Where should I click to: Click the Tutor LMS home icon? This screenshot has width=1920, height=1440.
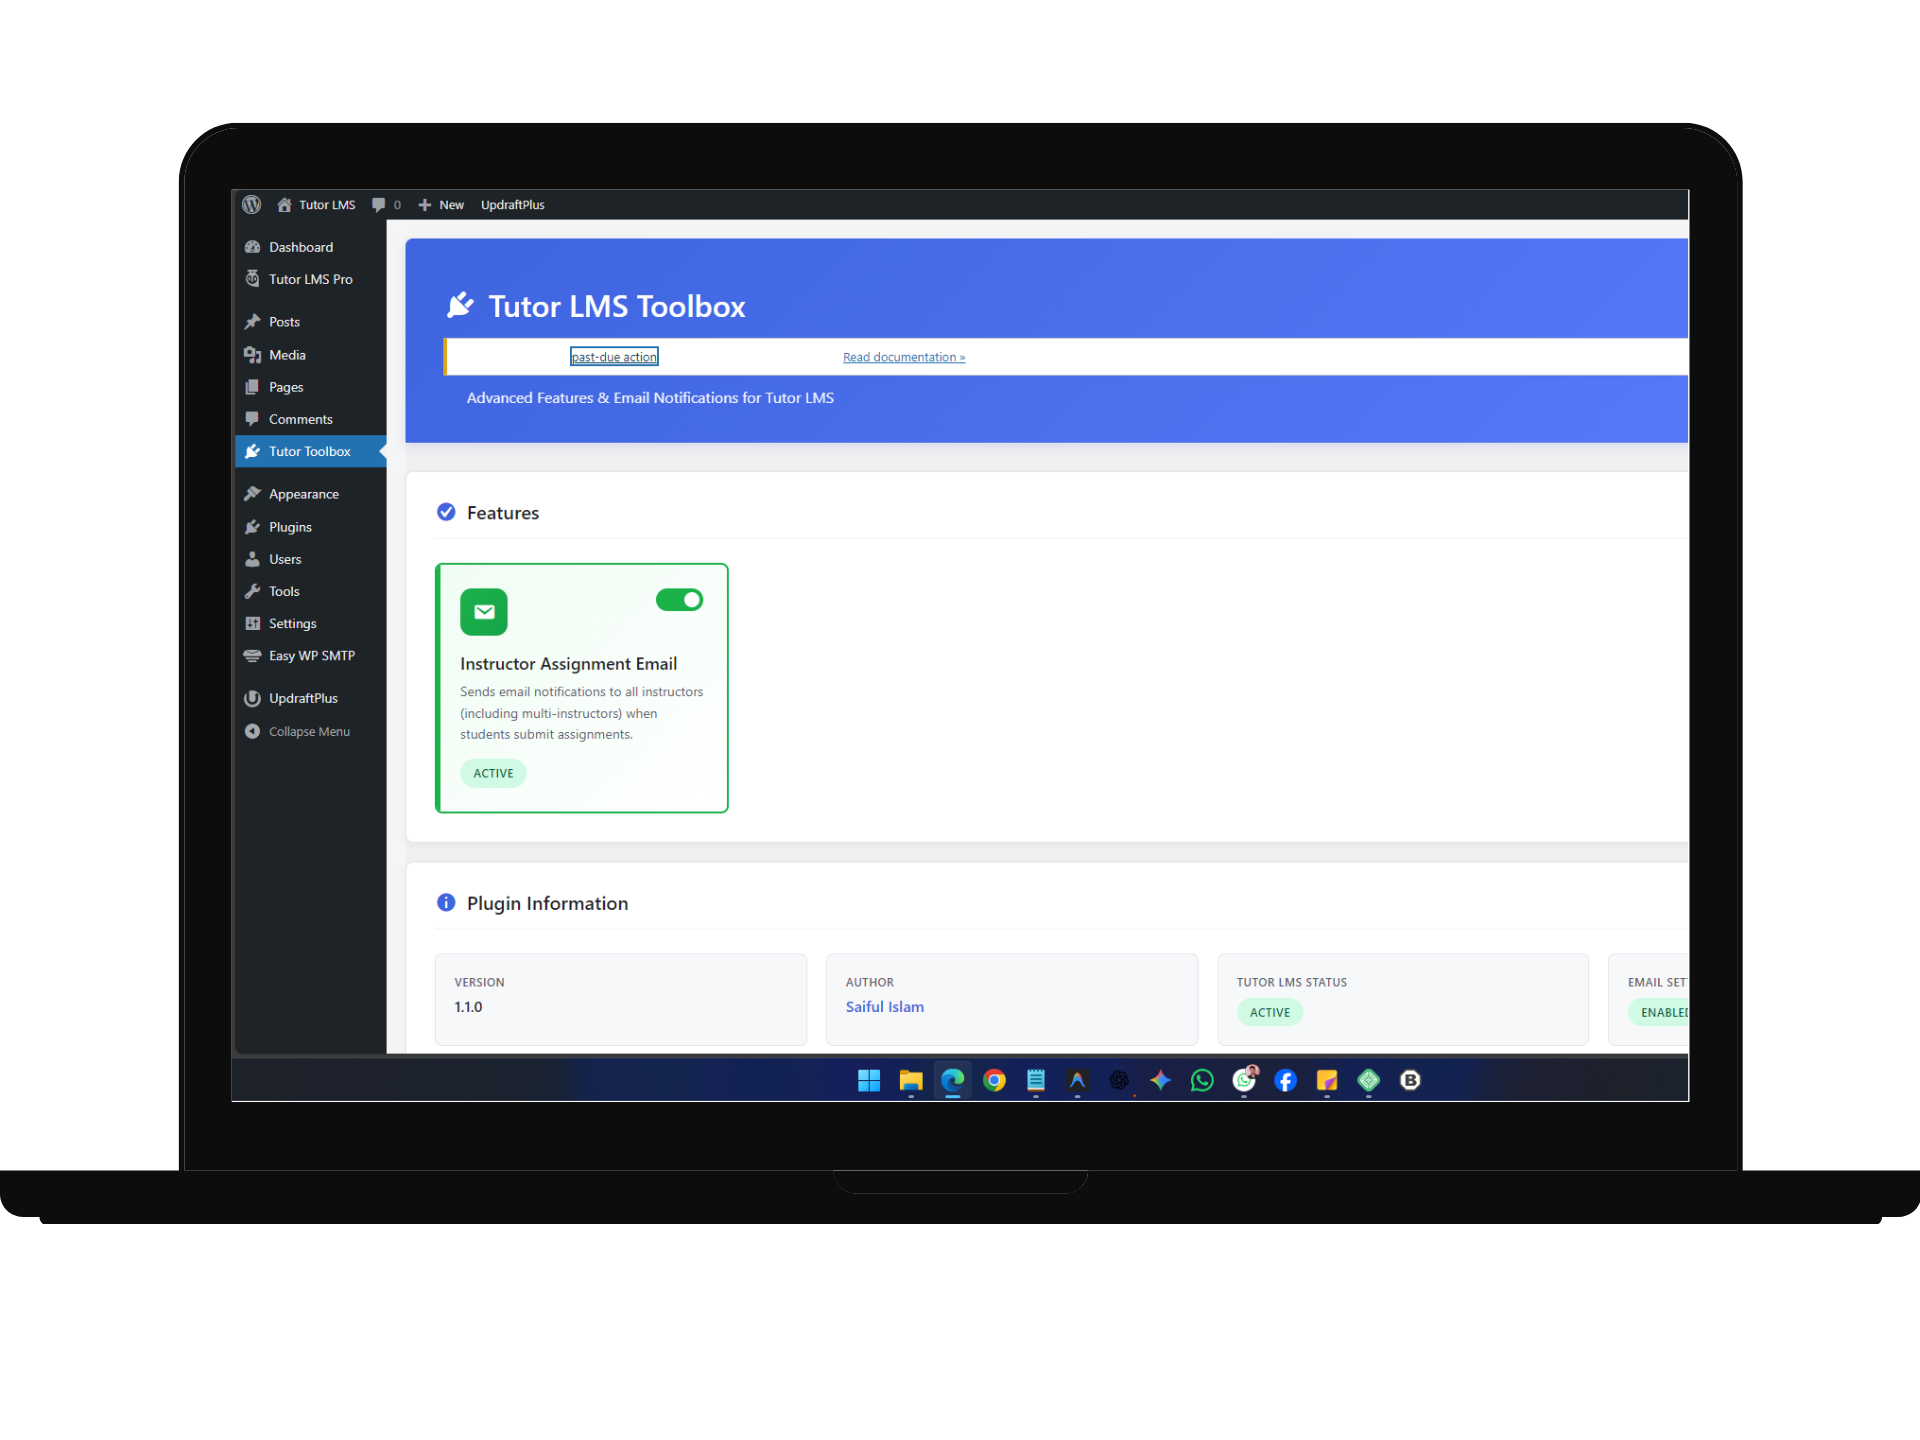(285, 204)
